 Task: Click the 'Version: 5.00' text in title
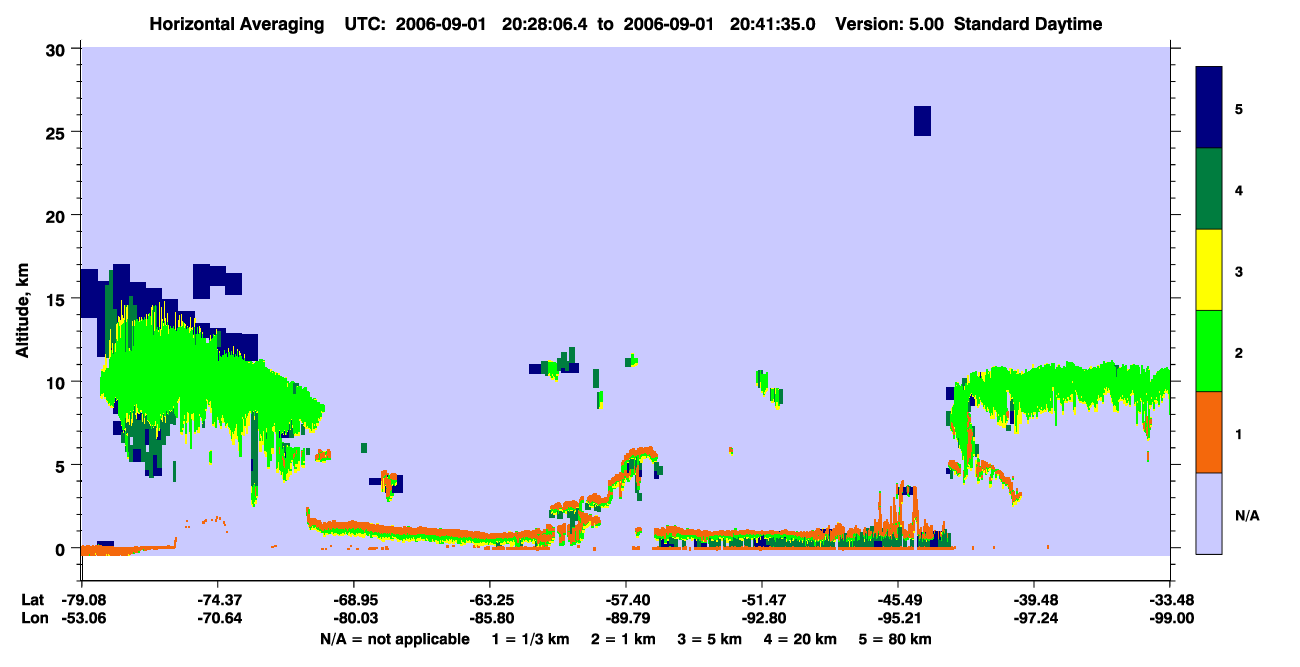point(892,24)
